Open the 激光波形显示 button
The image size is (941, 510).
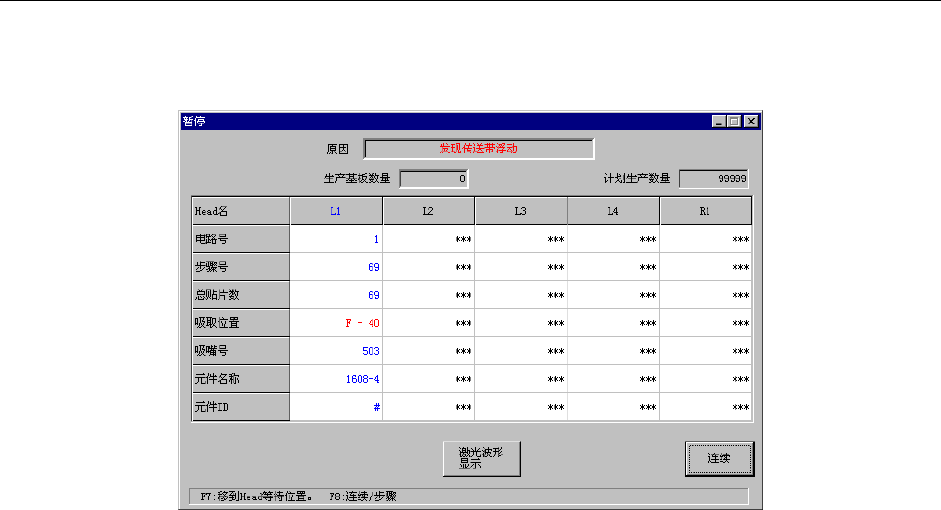click(x=481, y=458)
